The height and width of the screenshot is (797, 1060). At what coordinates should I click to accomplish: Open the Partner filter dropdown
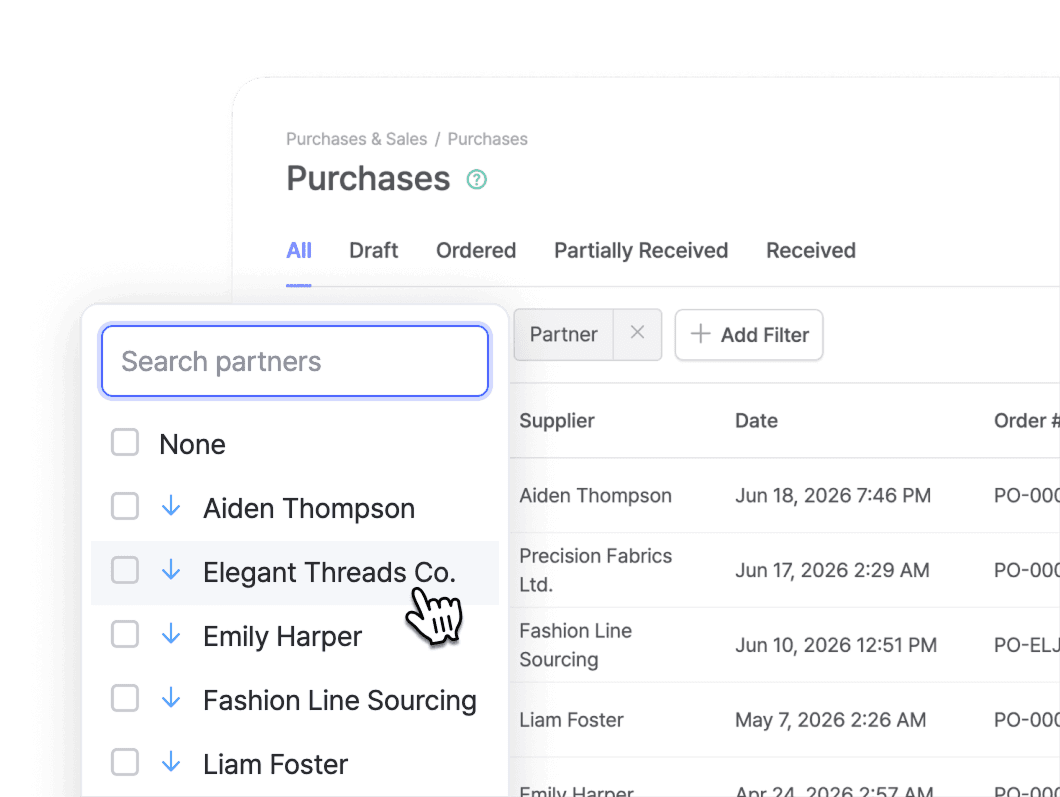click(x=564, y=335)
